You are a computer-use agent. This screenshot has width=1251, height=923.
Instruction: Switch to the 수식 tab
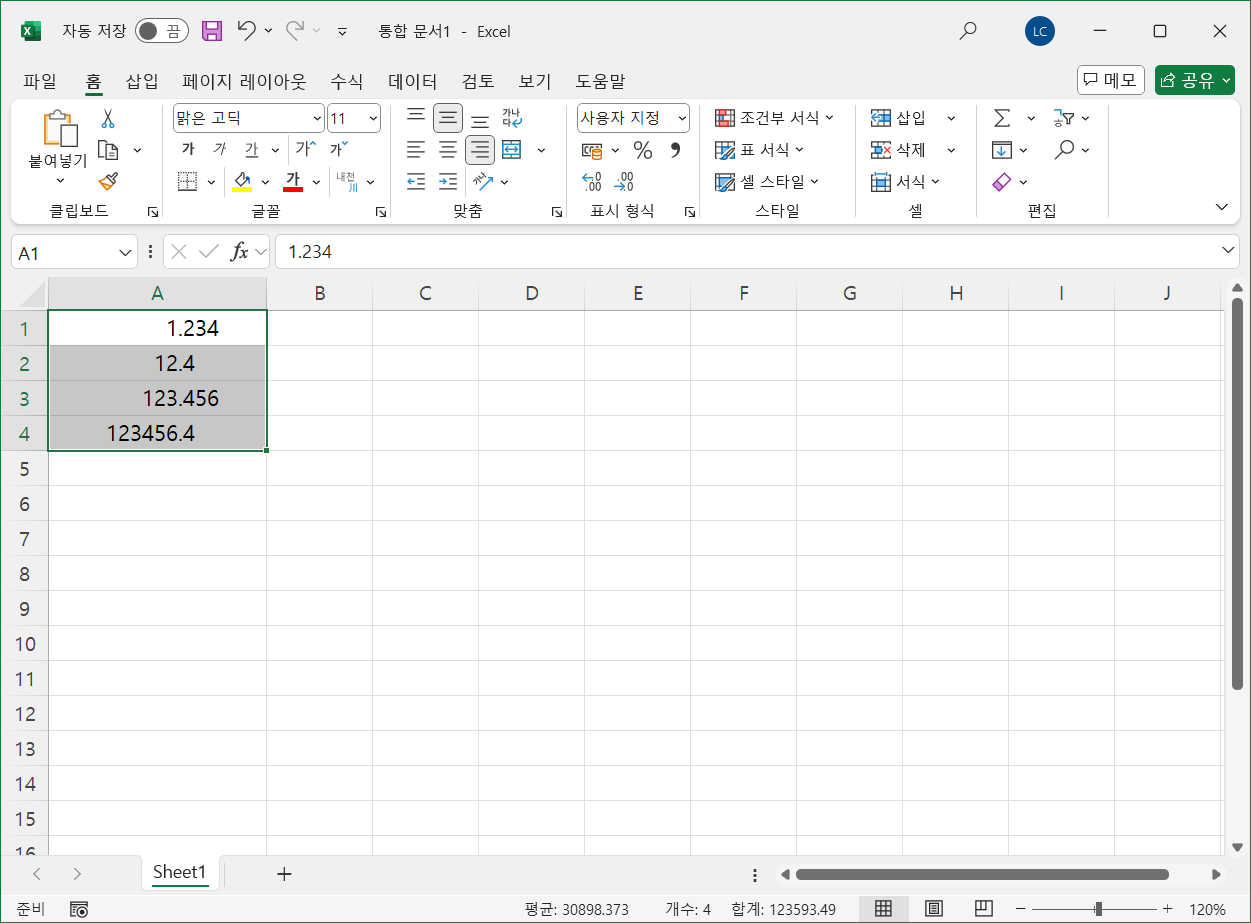[347, 81]
